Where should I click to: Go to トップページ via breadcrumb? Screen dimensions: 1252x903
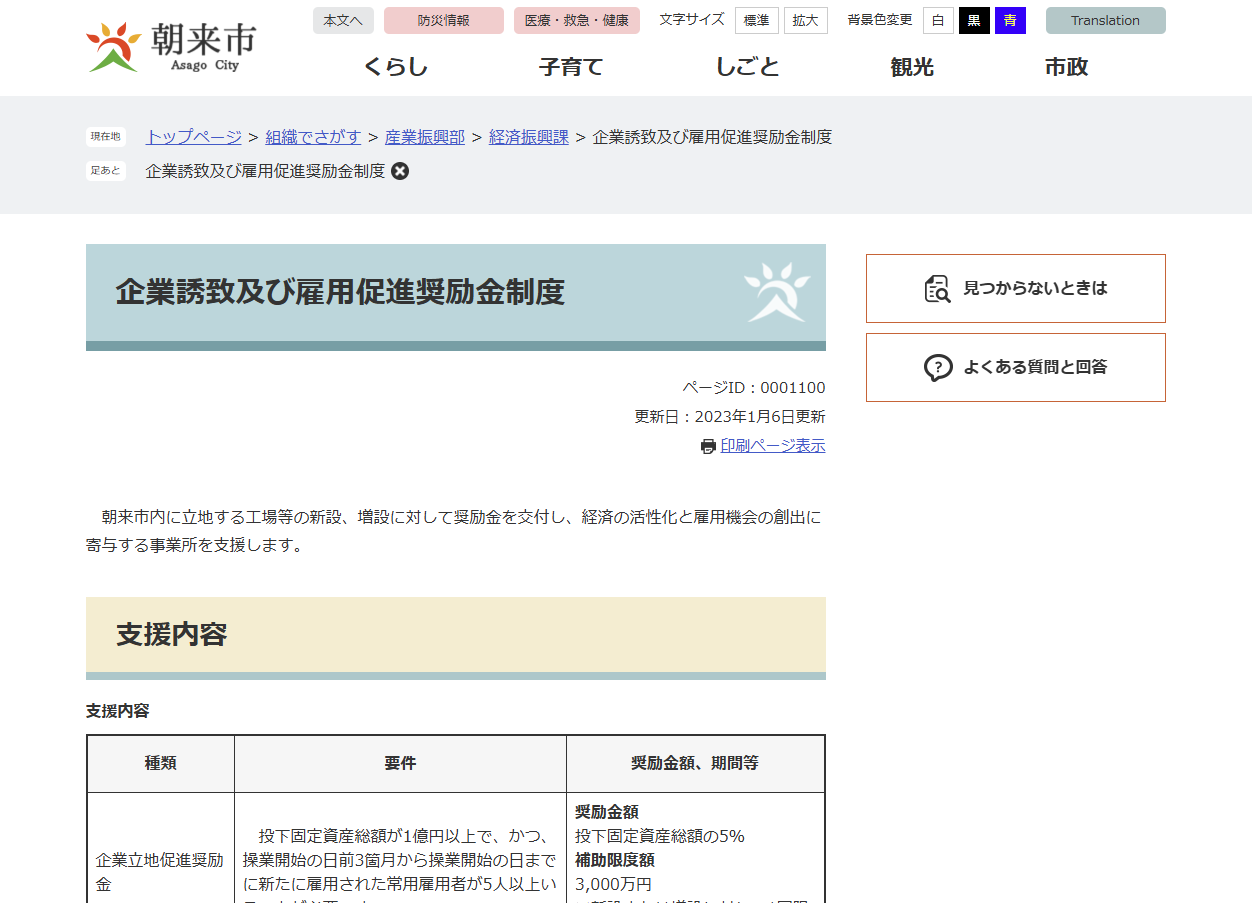coord(194,137)
